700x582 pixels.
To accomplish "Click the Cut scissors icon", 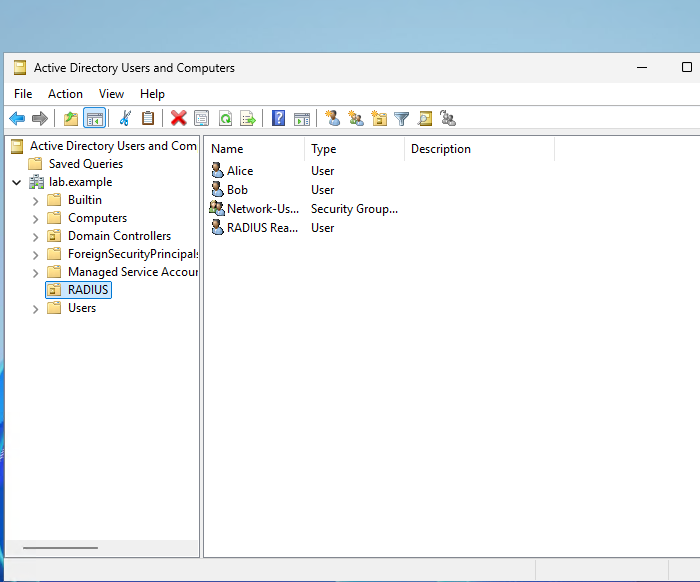I will [x=125, y=118].
